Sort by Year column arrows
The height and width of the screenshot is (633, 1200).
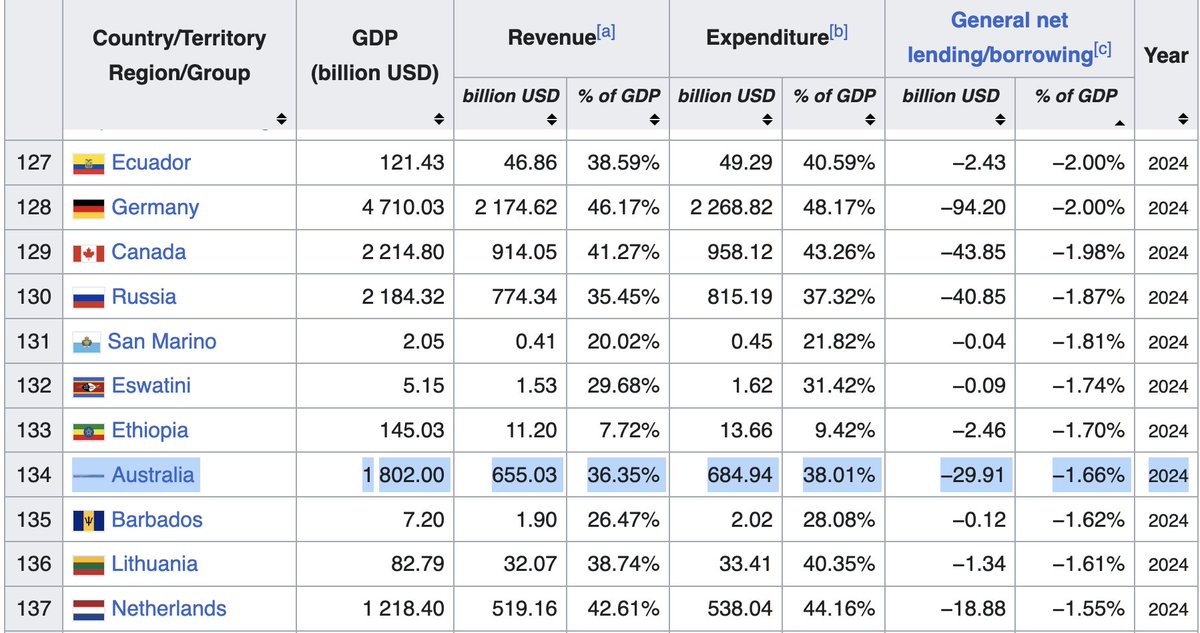click(1182, 120)
